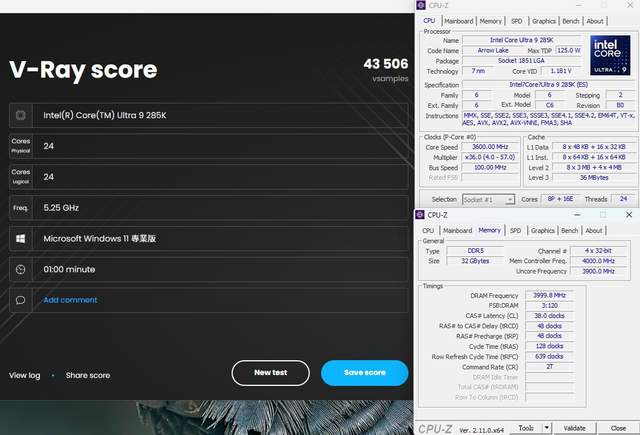Open the Tools dropdown arrow in CPU-Z
Viewport: 640px width, 435px height.
547,428
